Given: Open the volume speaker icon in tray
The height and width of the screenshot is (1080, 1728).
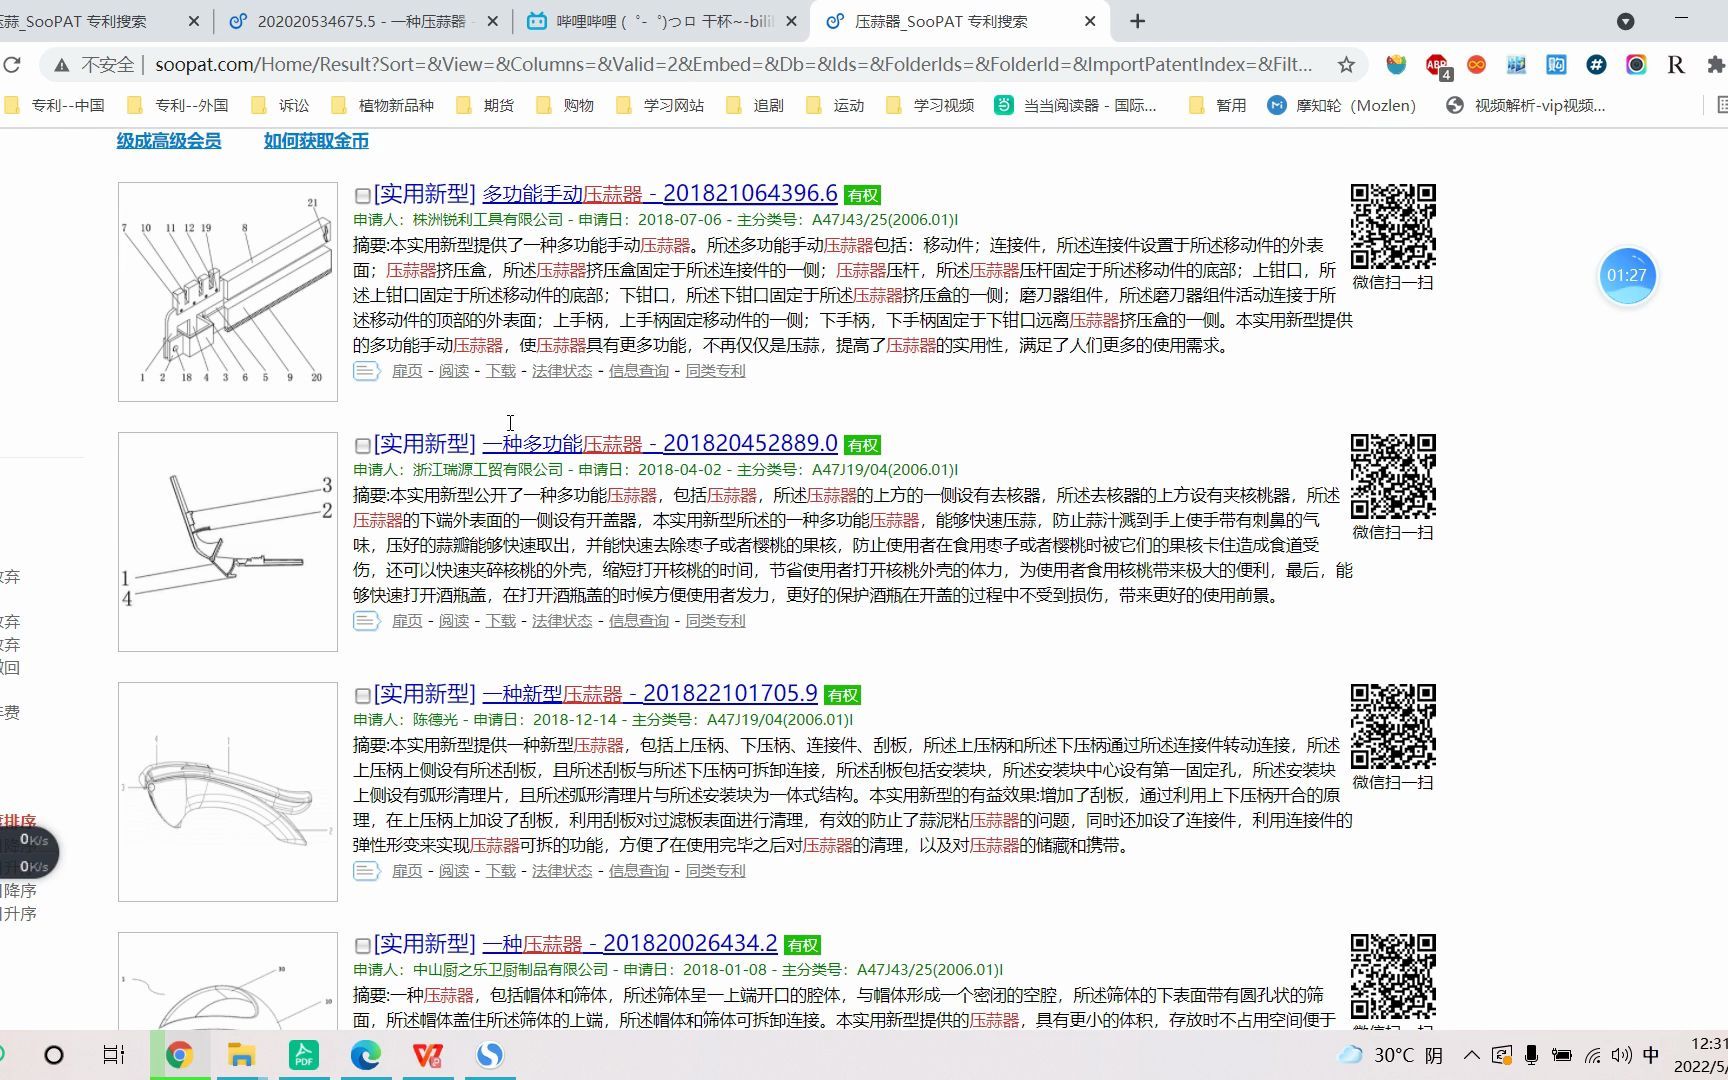Looking at the screenshot, I should click(1622, 1055).
